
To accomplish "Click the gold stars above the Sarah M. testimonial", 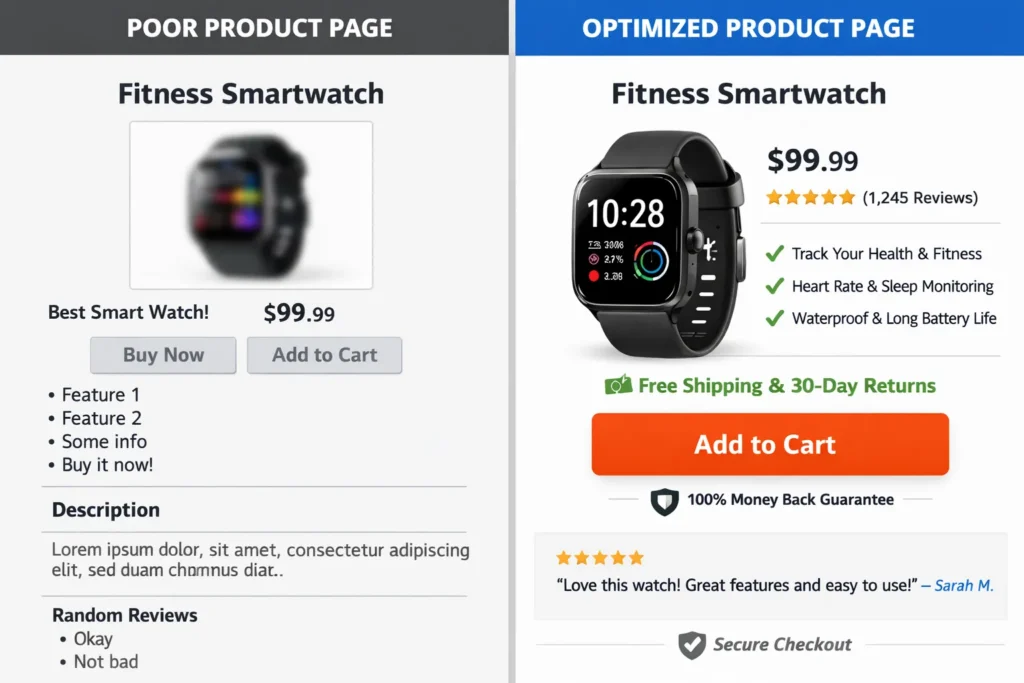I will [x=600, y=558].
